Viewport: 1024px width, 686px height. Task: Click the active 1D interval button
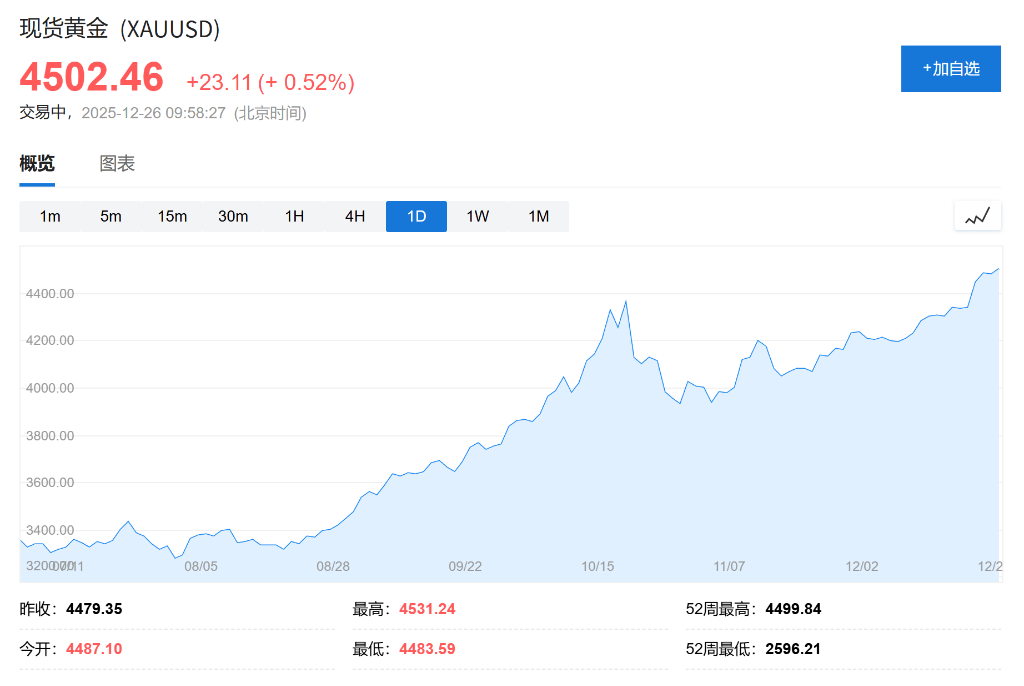tap(416, 217)
